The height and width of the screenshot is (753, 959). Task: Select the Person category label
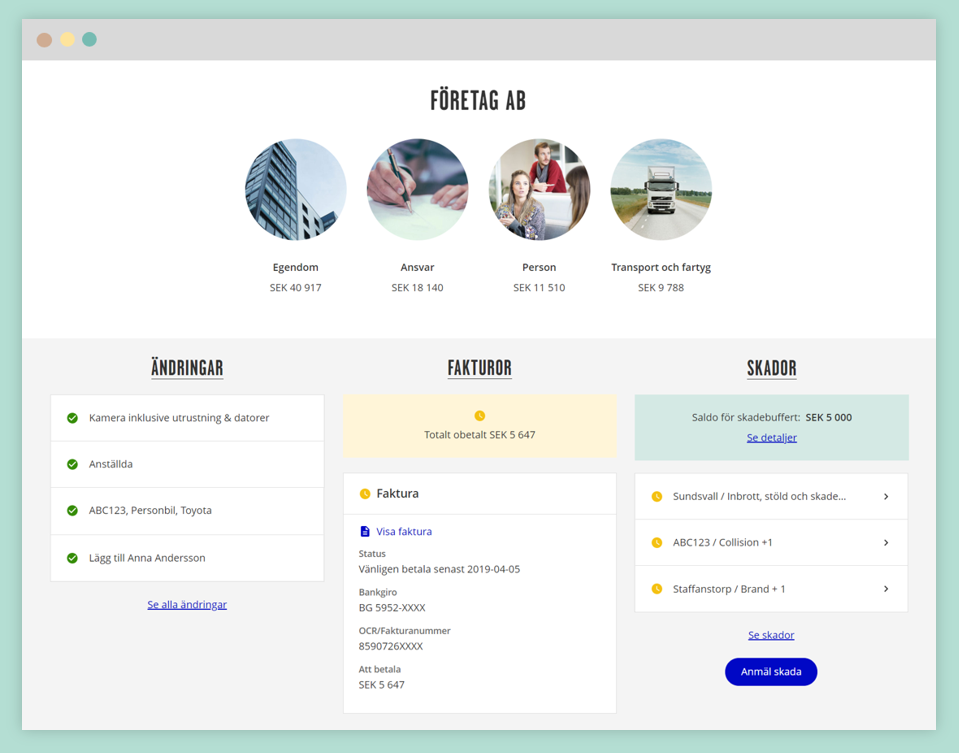click(539, 267)
